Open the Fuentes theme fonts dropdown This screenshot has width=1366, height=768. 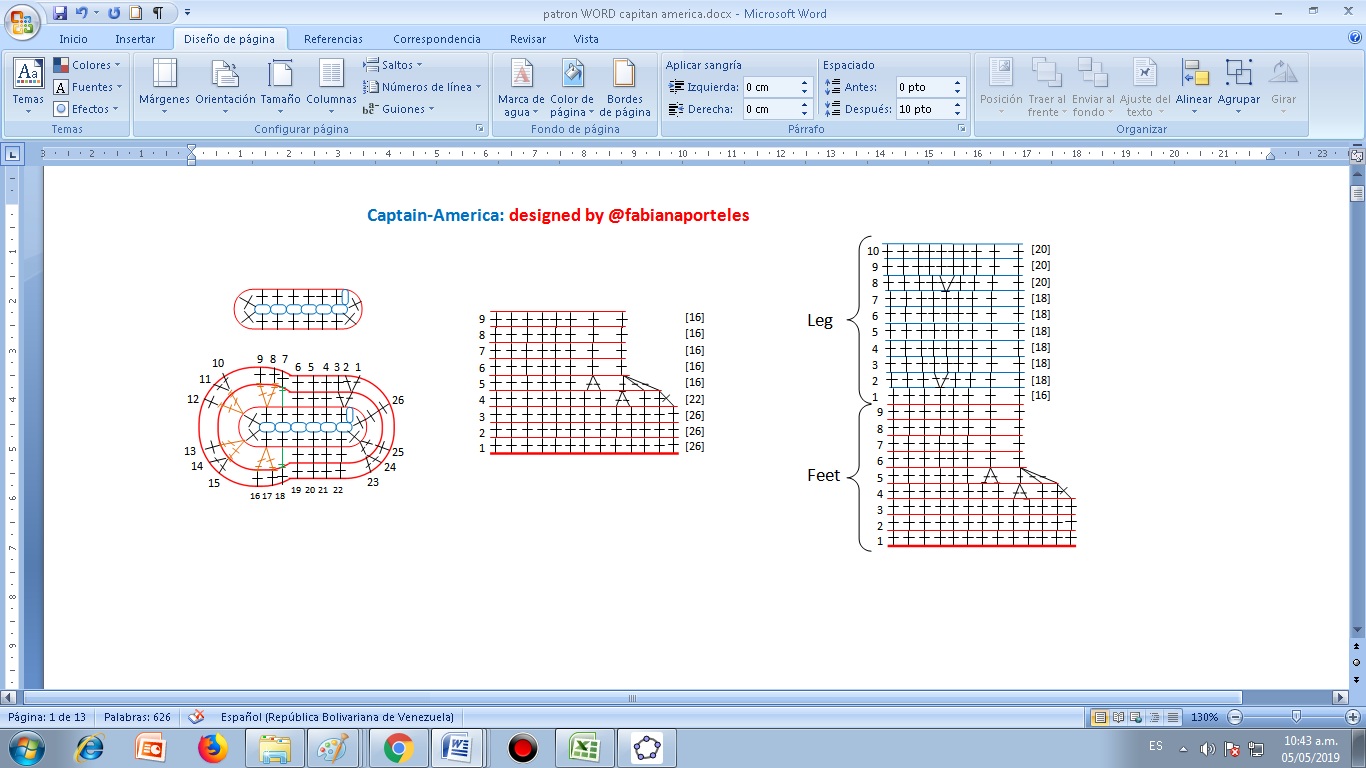(x=87, y=87)
